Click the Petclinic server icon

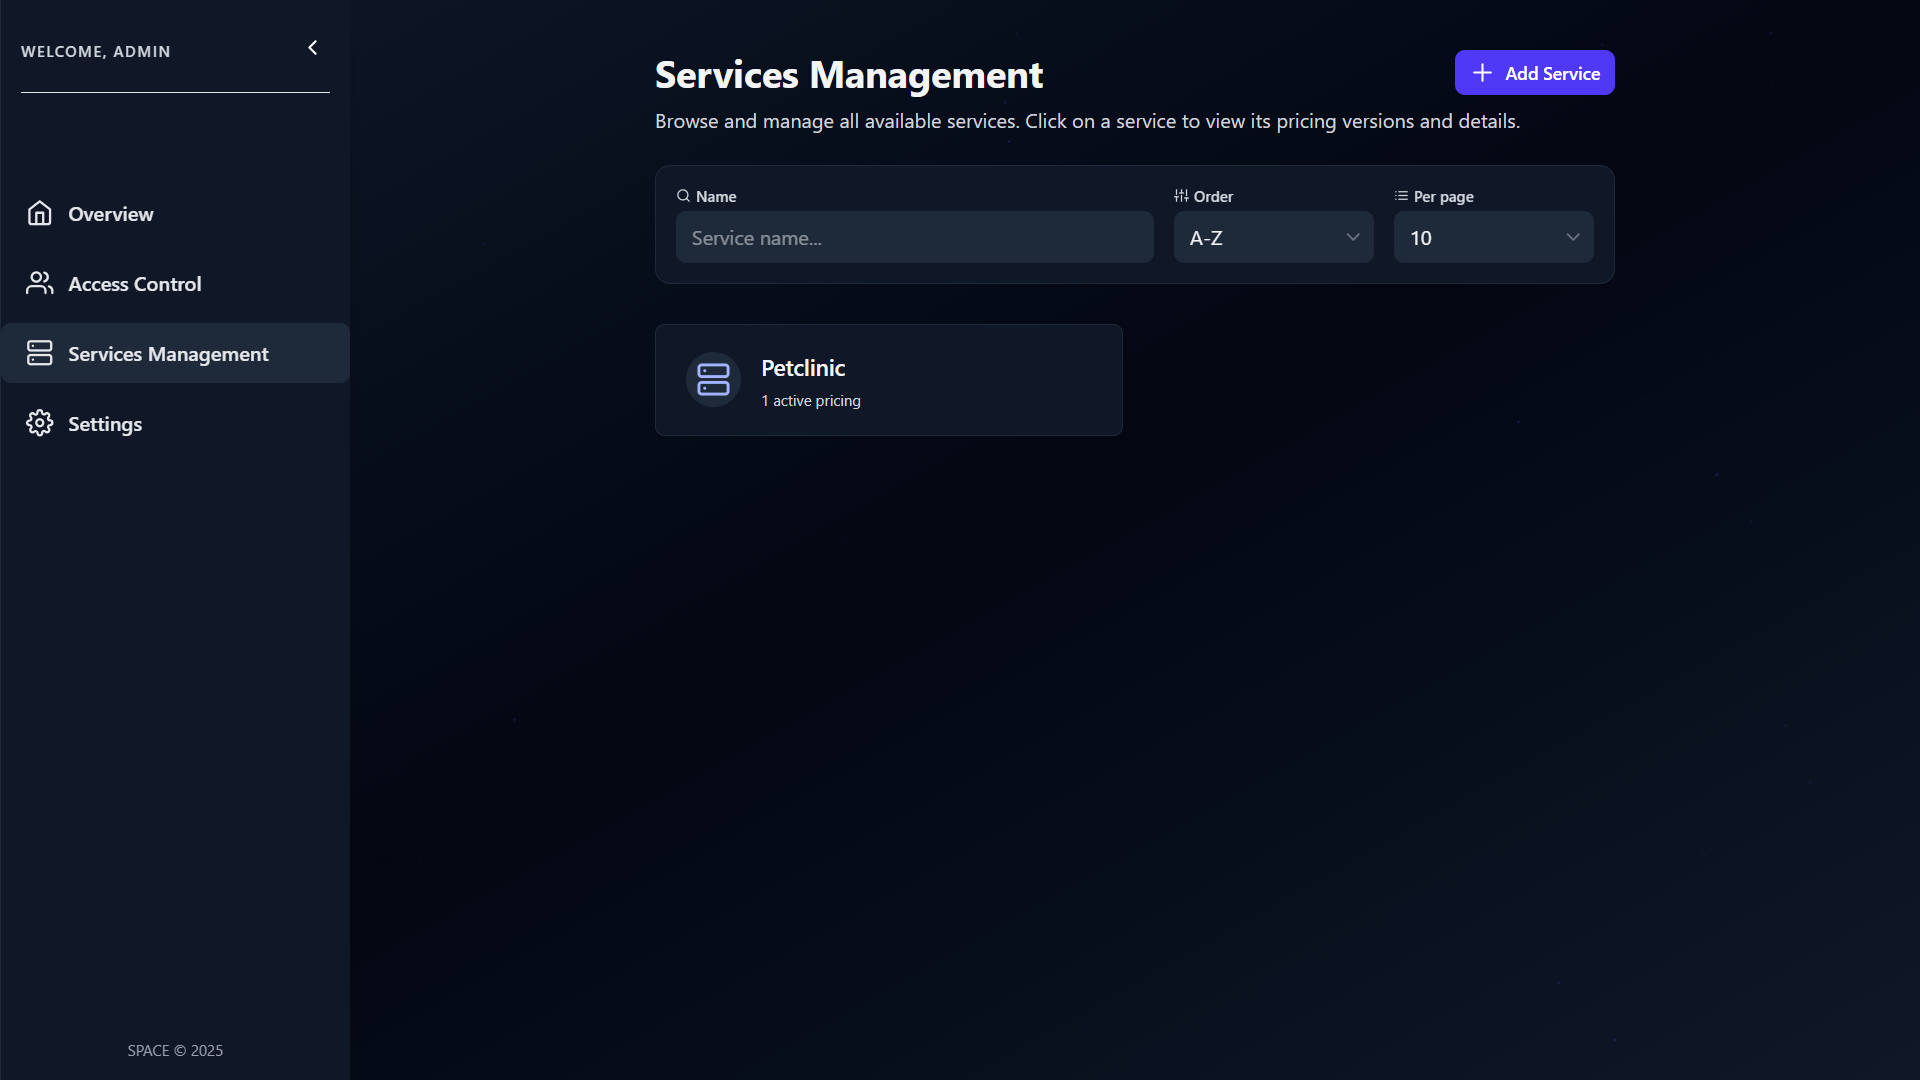(713, 380)
